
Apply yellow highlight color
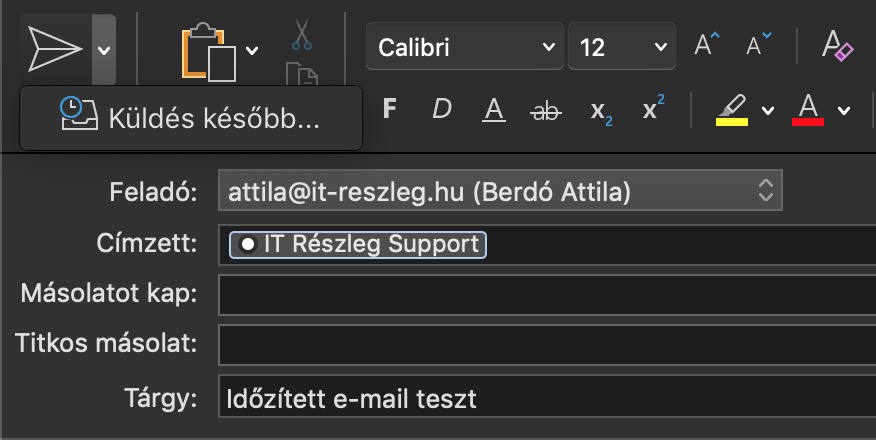point(732,110)
